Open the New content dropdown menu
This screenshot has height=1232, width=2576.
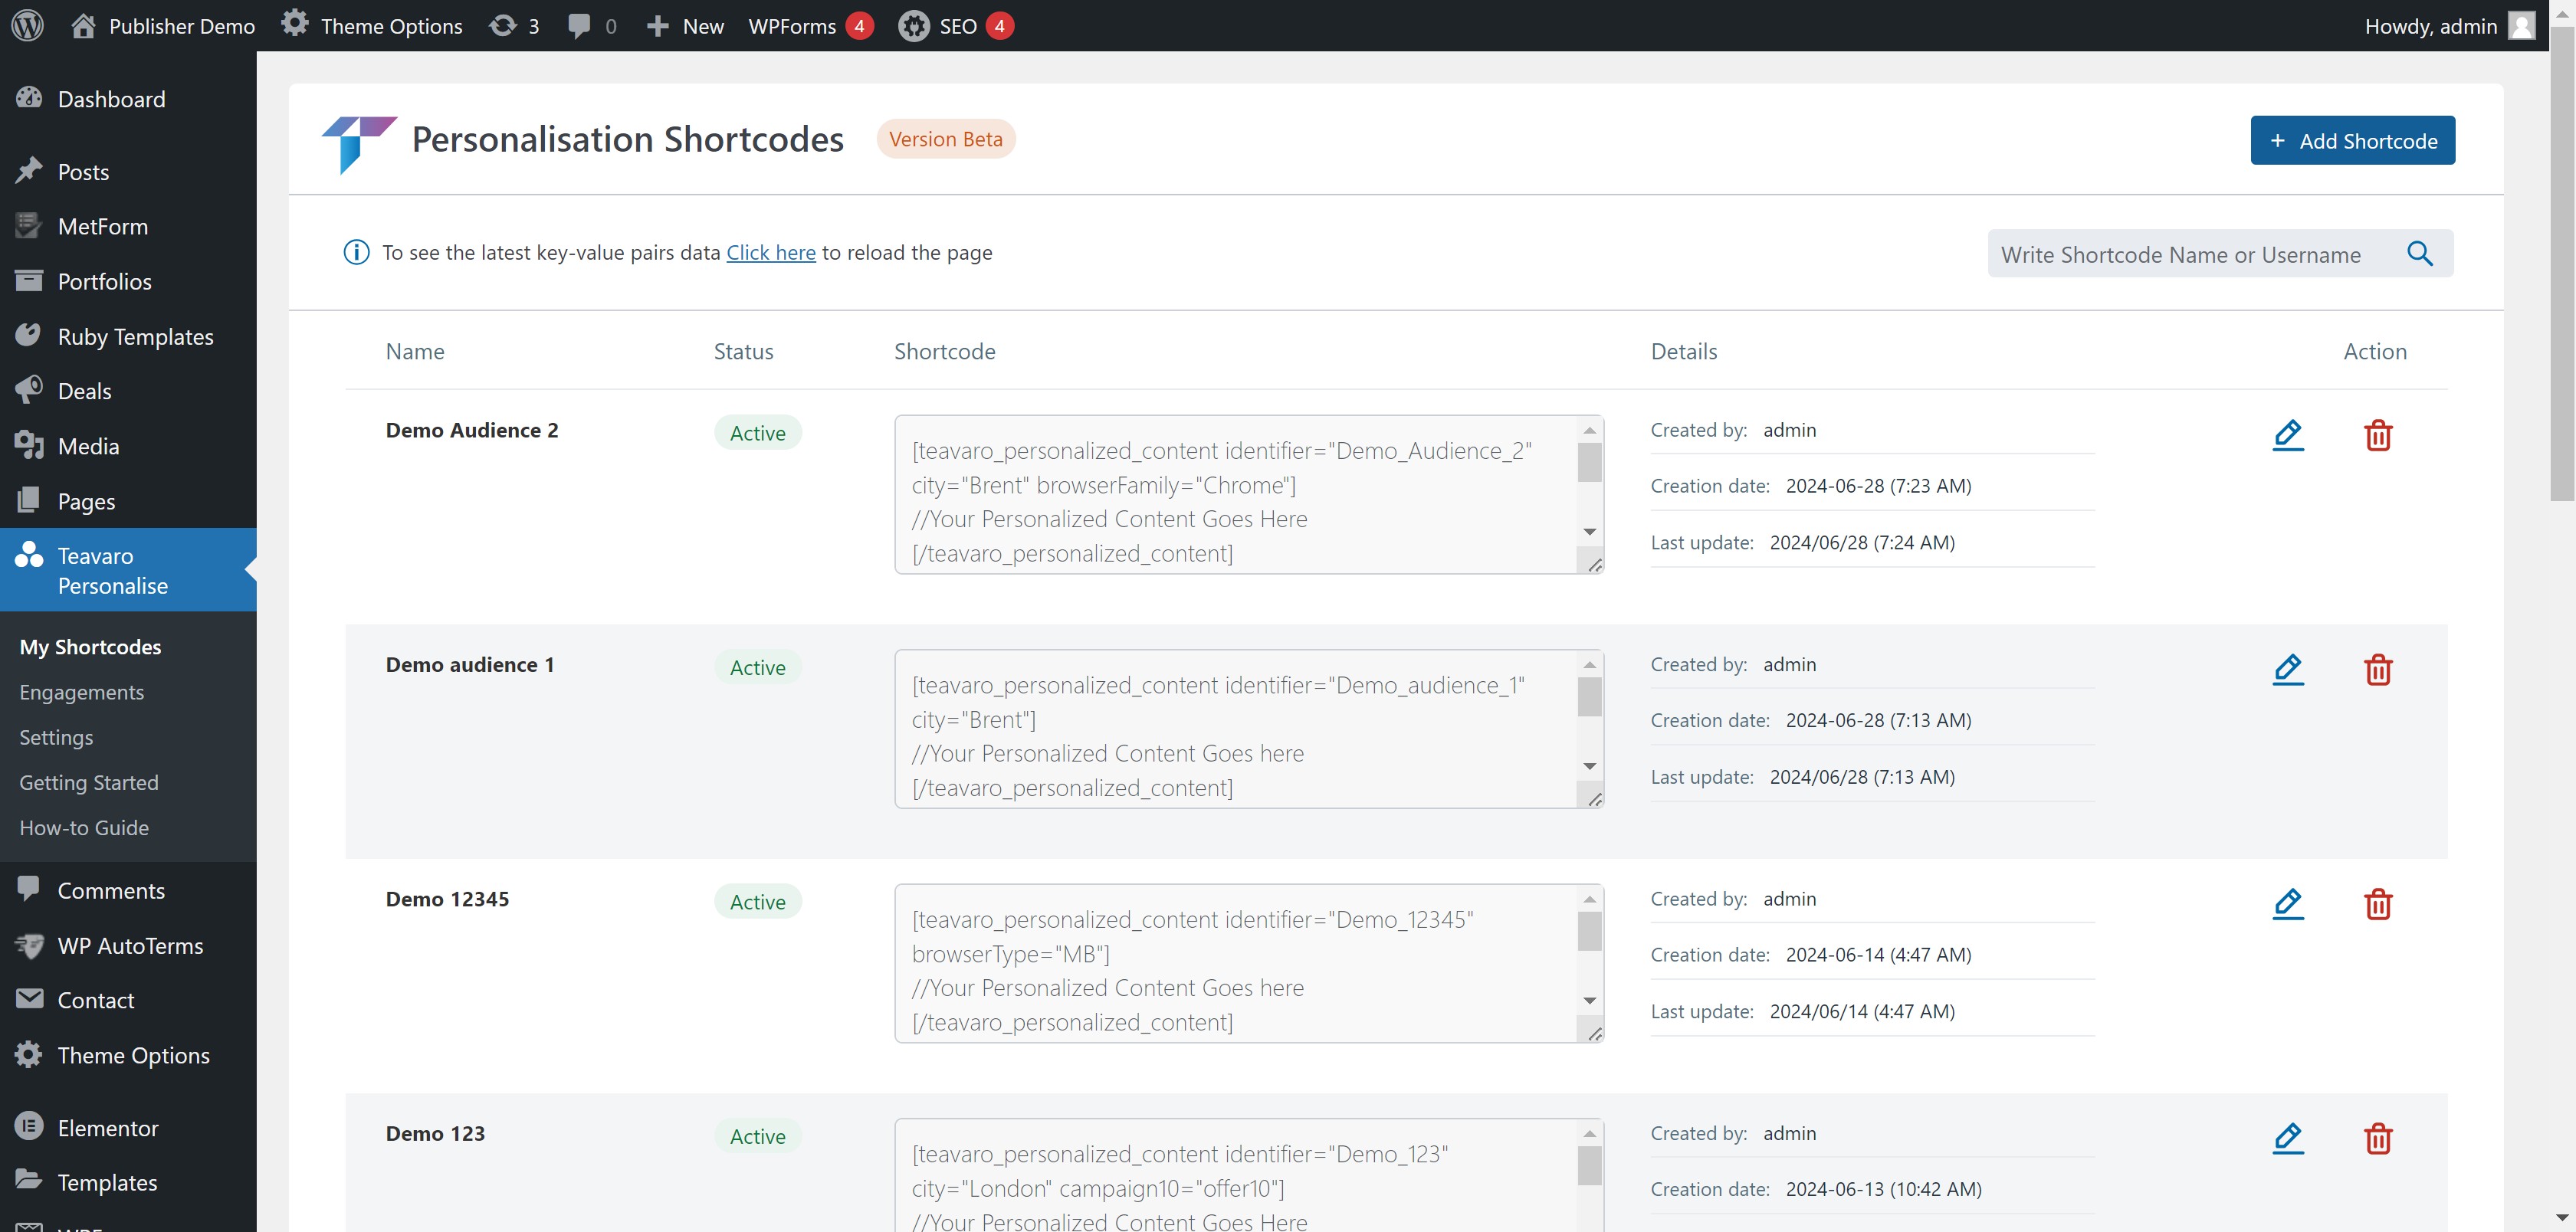coord(685,26)
